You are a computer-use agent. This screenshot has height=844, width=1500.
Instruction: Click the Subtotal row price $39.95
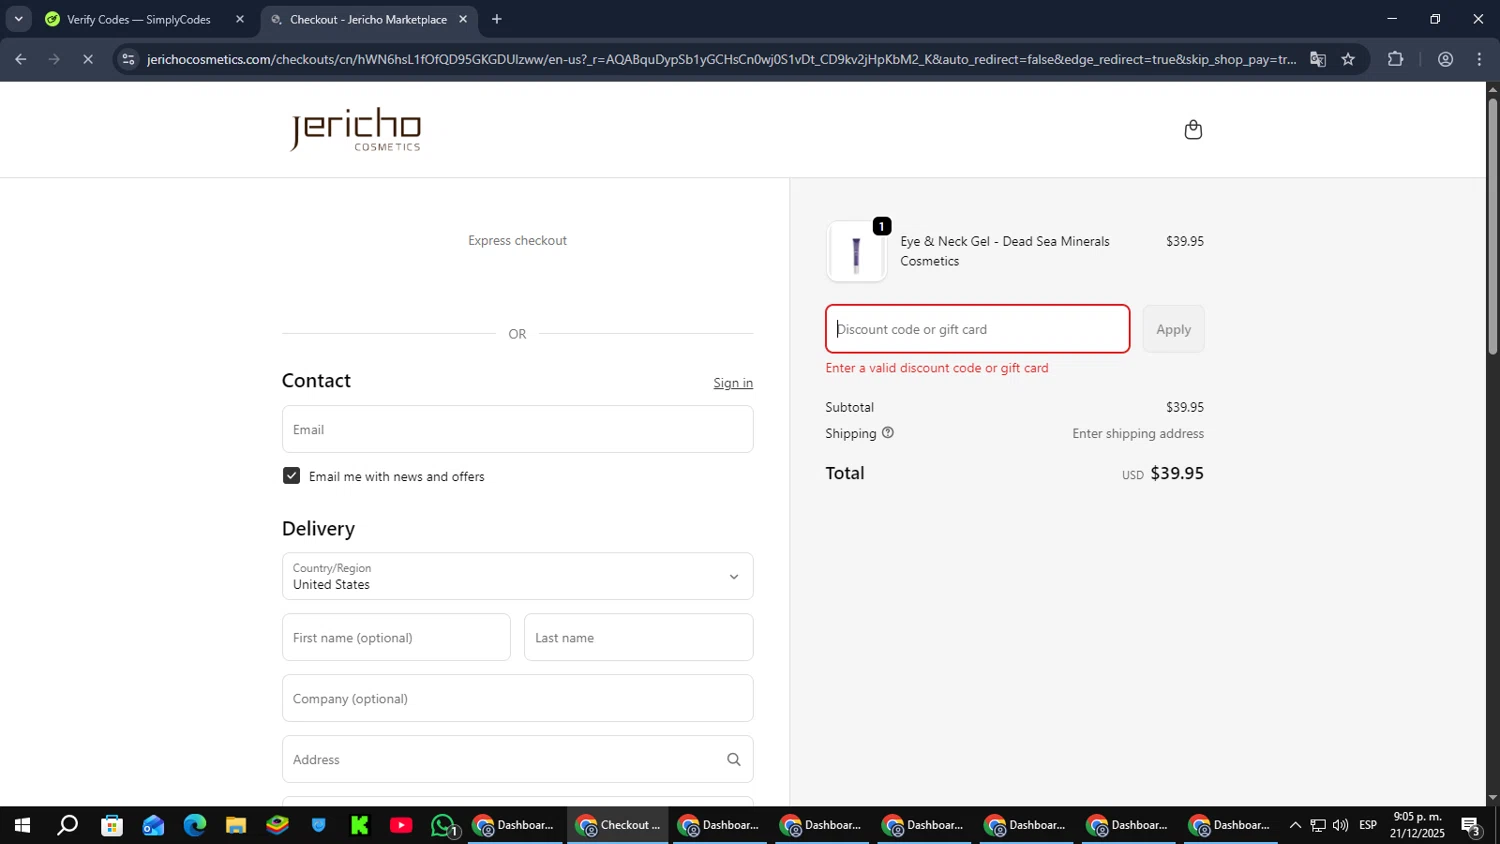1185,407
